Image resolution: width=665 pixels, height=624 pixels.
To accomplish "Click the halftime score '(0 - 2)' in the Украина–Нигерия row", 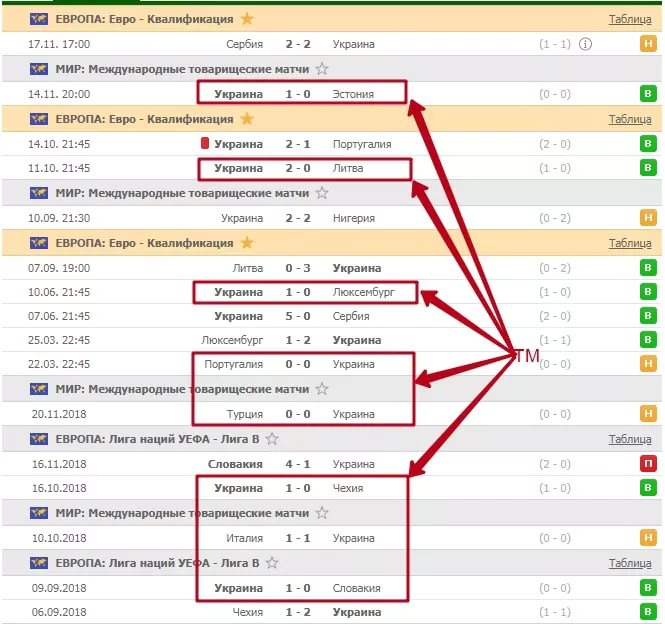I will coord(555,218).
